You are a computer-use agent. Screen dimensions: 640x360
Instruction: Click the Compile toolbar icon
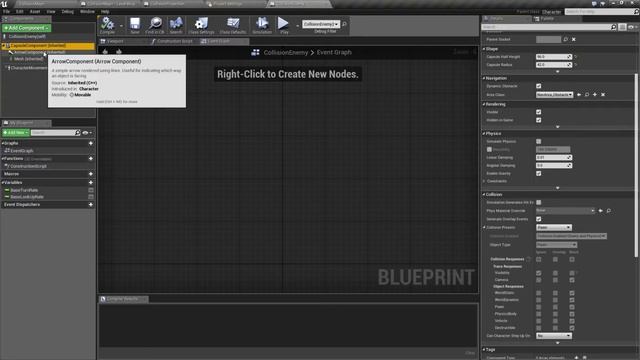click(107, 24)
